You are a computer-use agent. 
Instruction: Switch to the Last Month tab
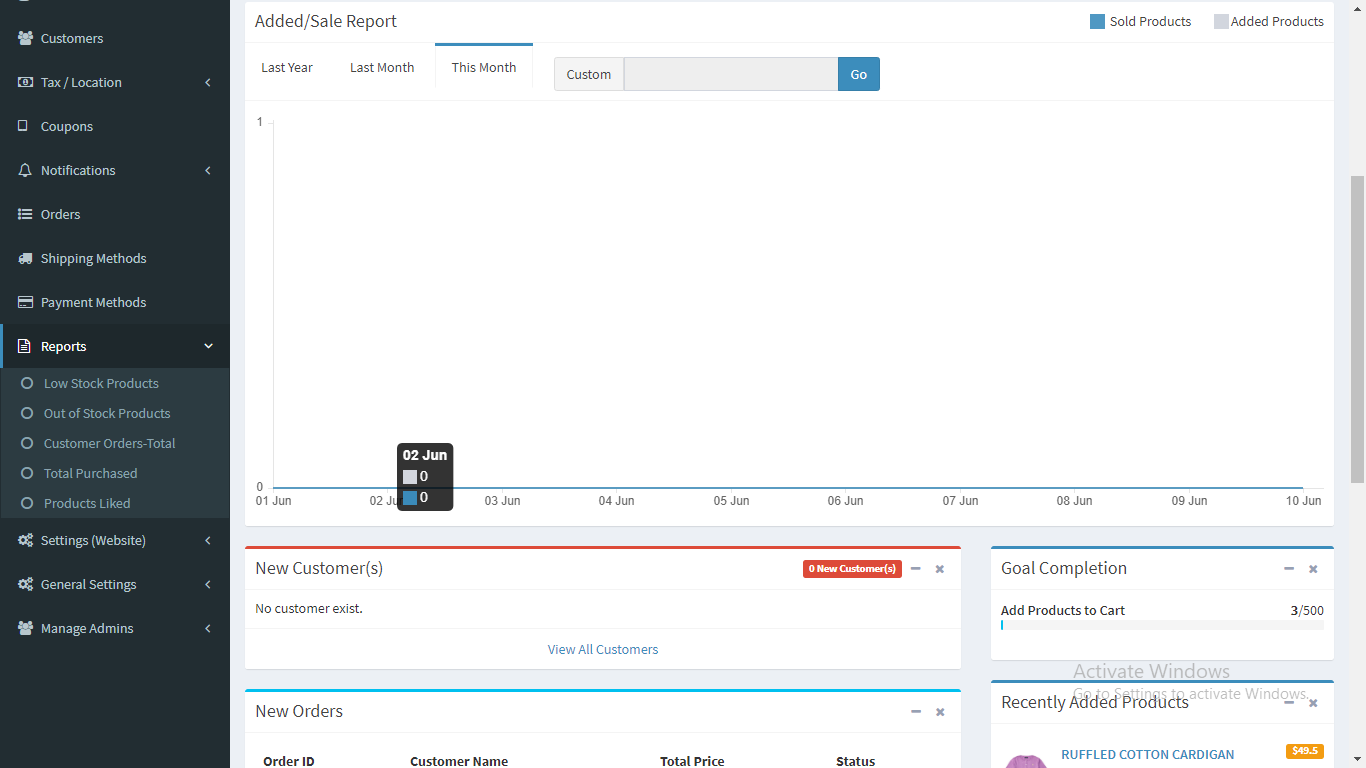point(382,67)
